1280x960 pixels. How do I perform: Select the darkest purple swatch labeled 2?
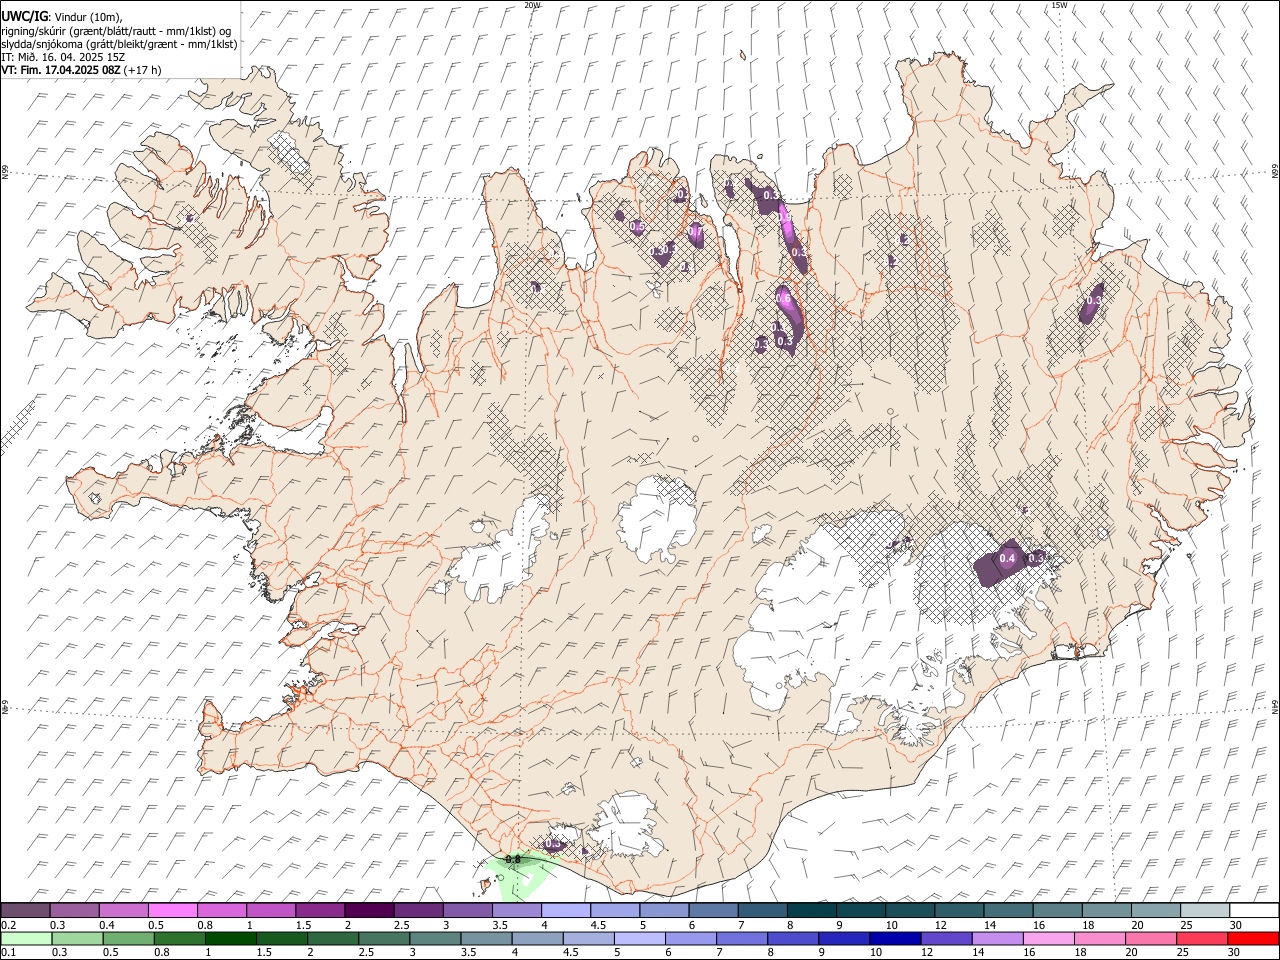pos(369,910)
